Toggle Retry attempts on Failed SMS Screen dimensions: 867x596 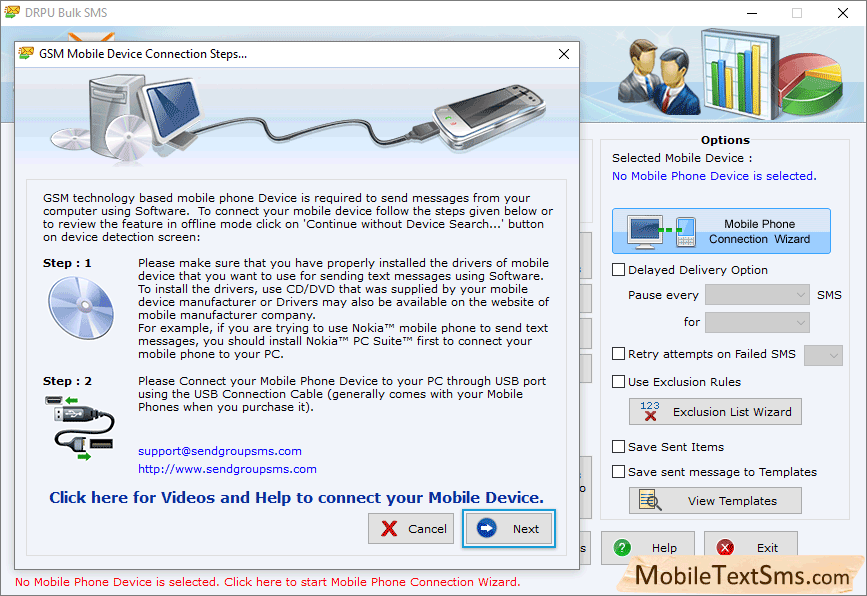point(618,354)
